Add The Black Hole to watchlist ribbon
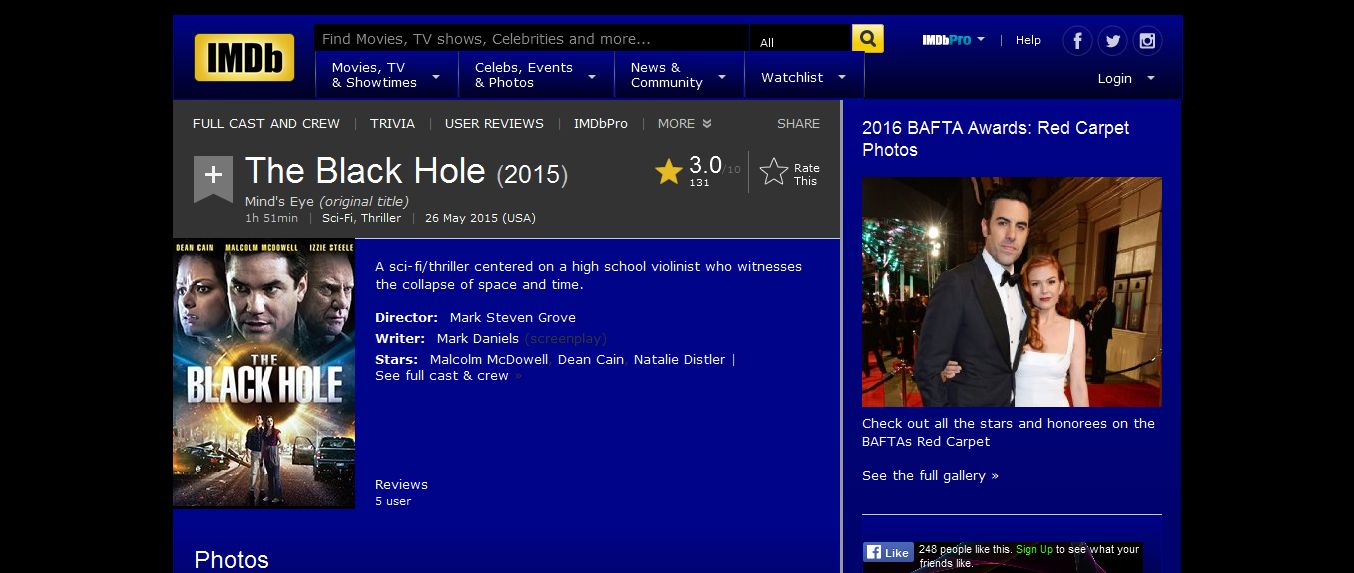 (x=213, y=178)
